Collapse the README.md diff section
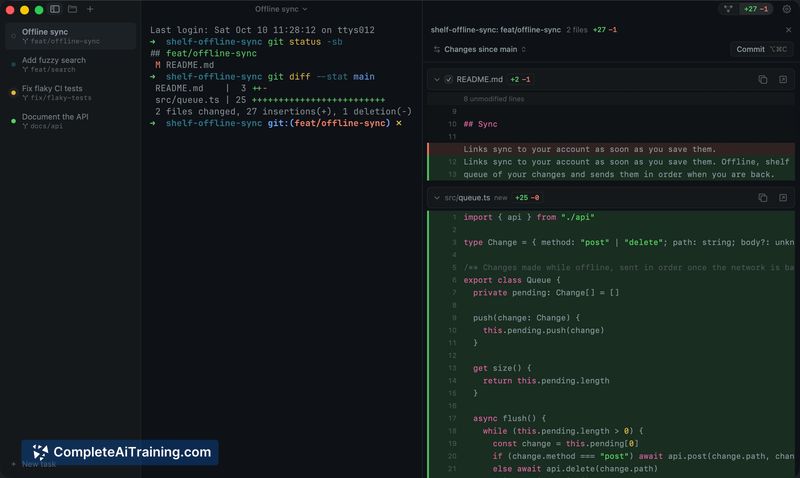Viewport: 800px width, 478px height. [437, 80]
